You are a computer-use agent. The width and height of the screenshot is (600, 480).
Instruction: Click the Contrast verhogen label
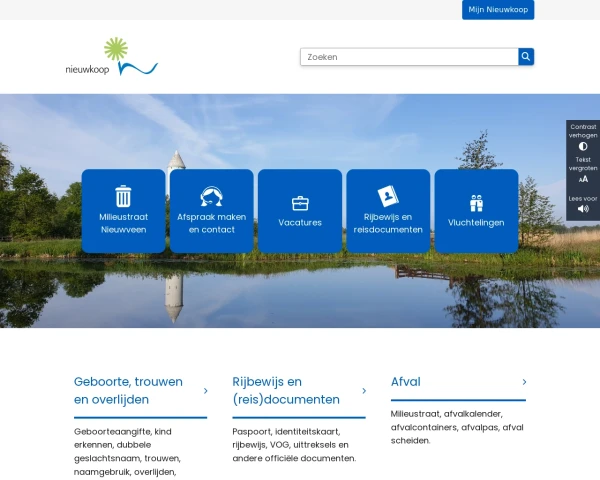click(x=583, y=131)
